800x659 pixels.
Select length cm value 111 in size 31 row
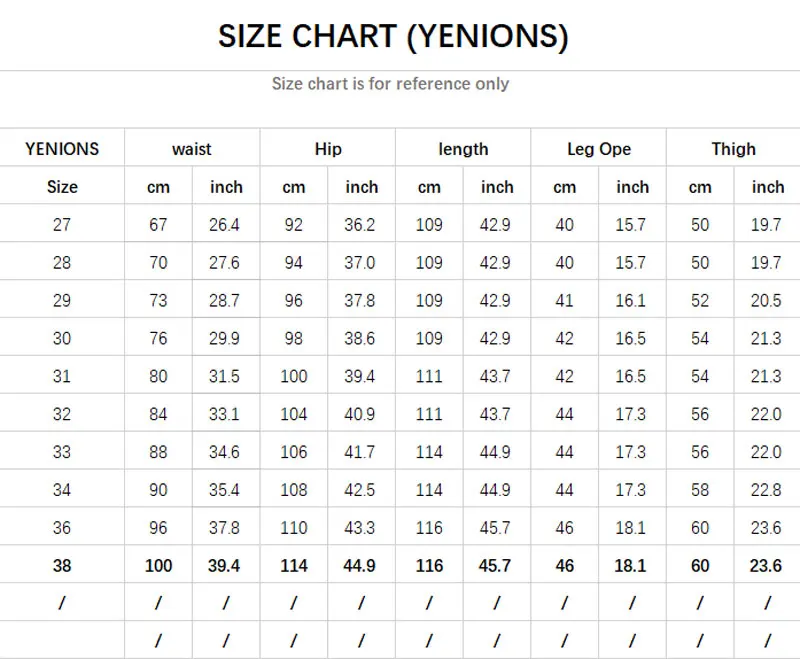[x=429, y=376]
